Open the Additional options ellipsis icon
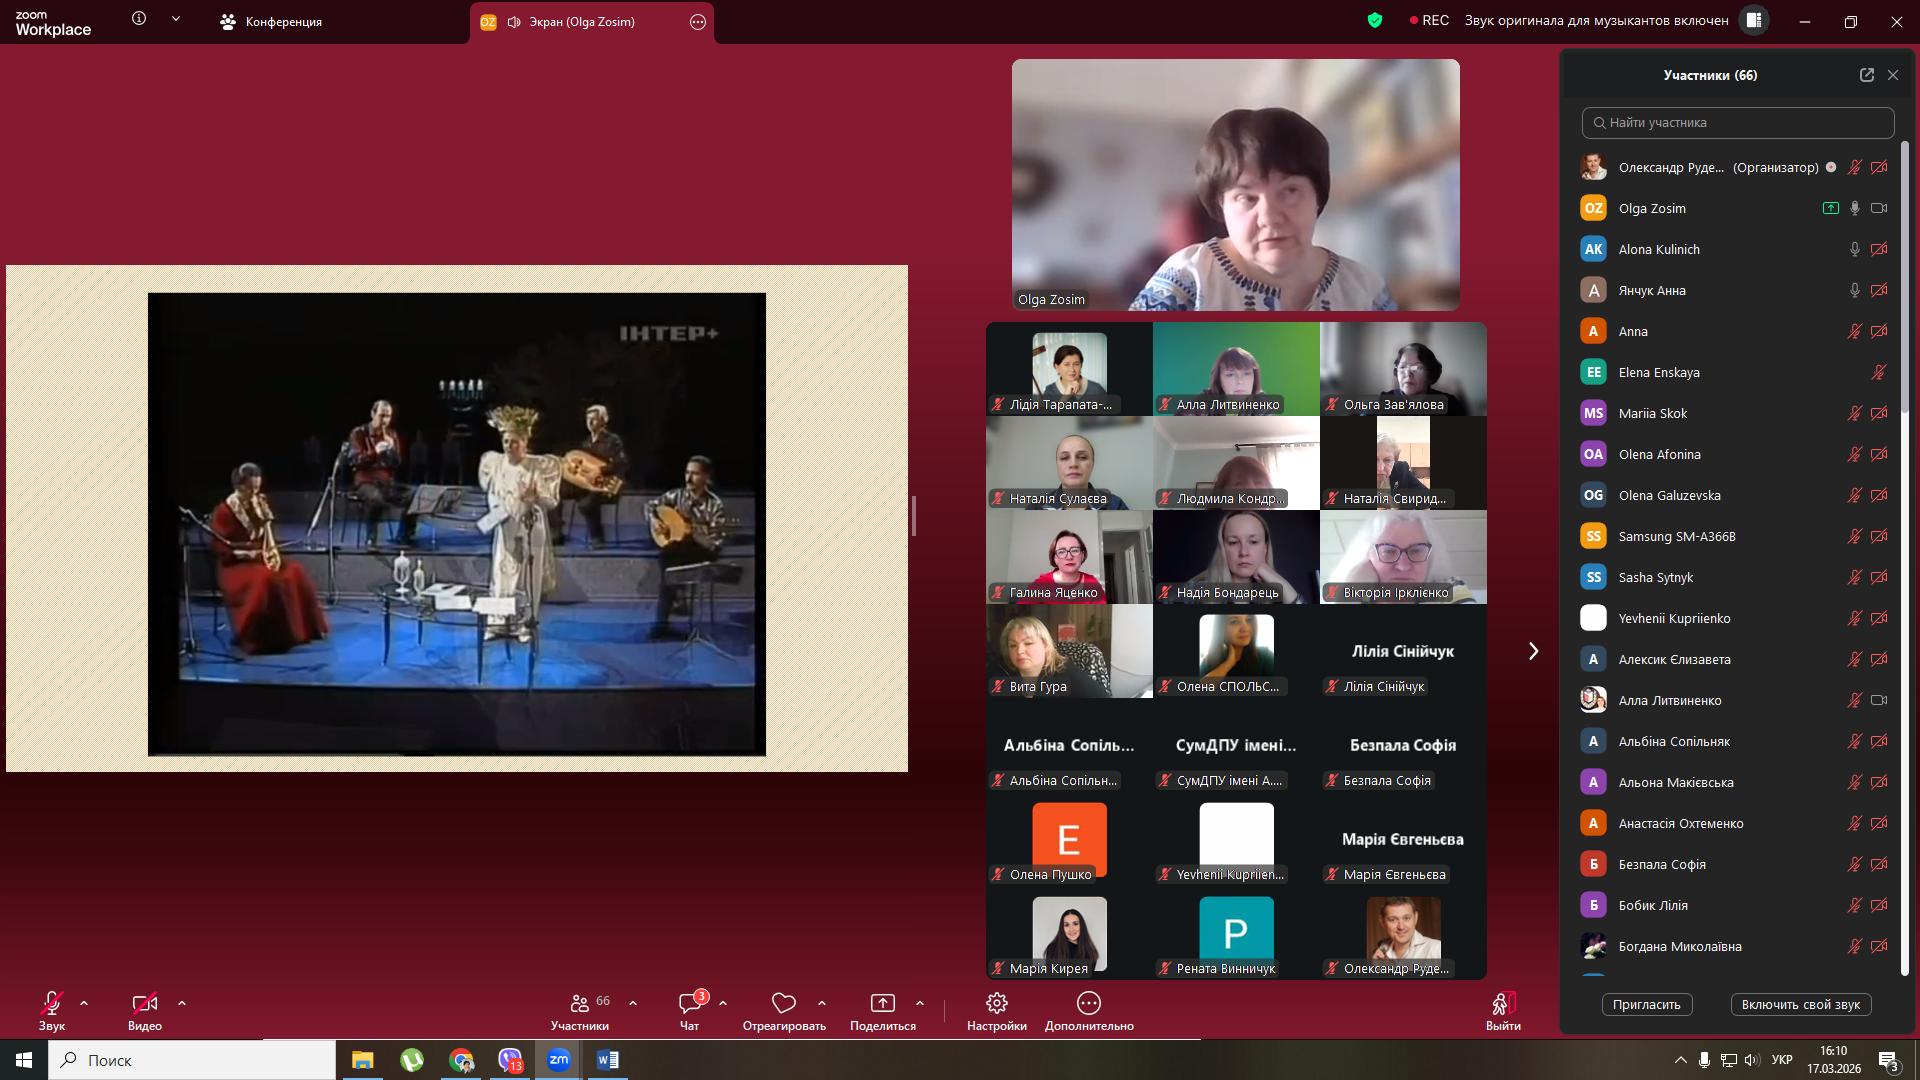 (x=1088, y=1003)
